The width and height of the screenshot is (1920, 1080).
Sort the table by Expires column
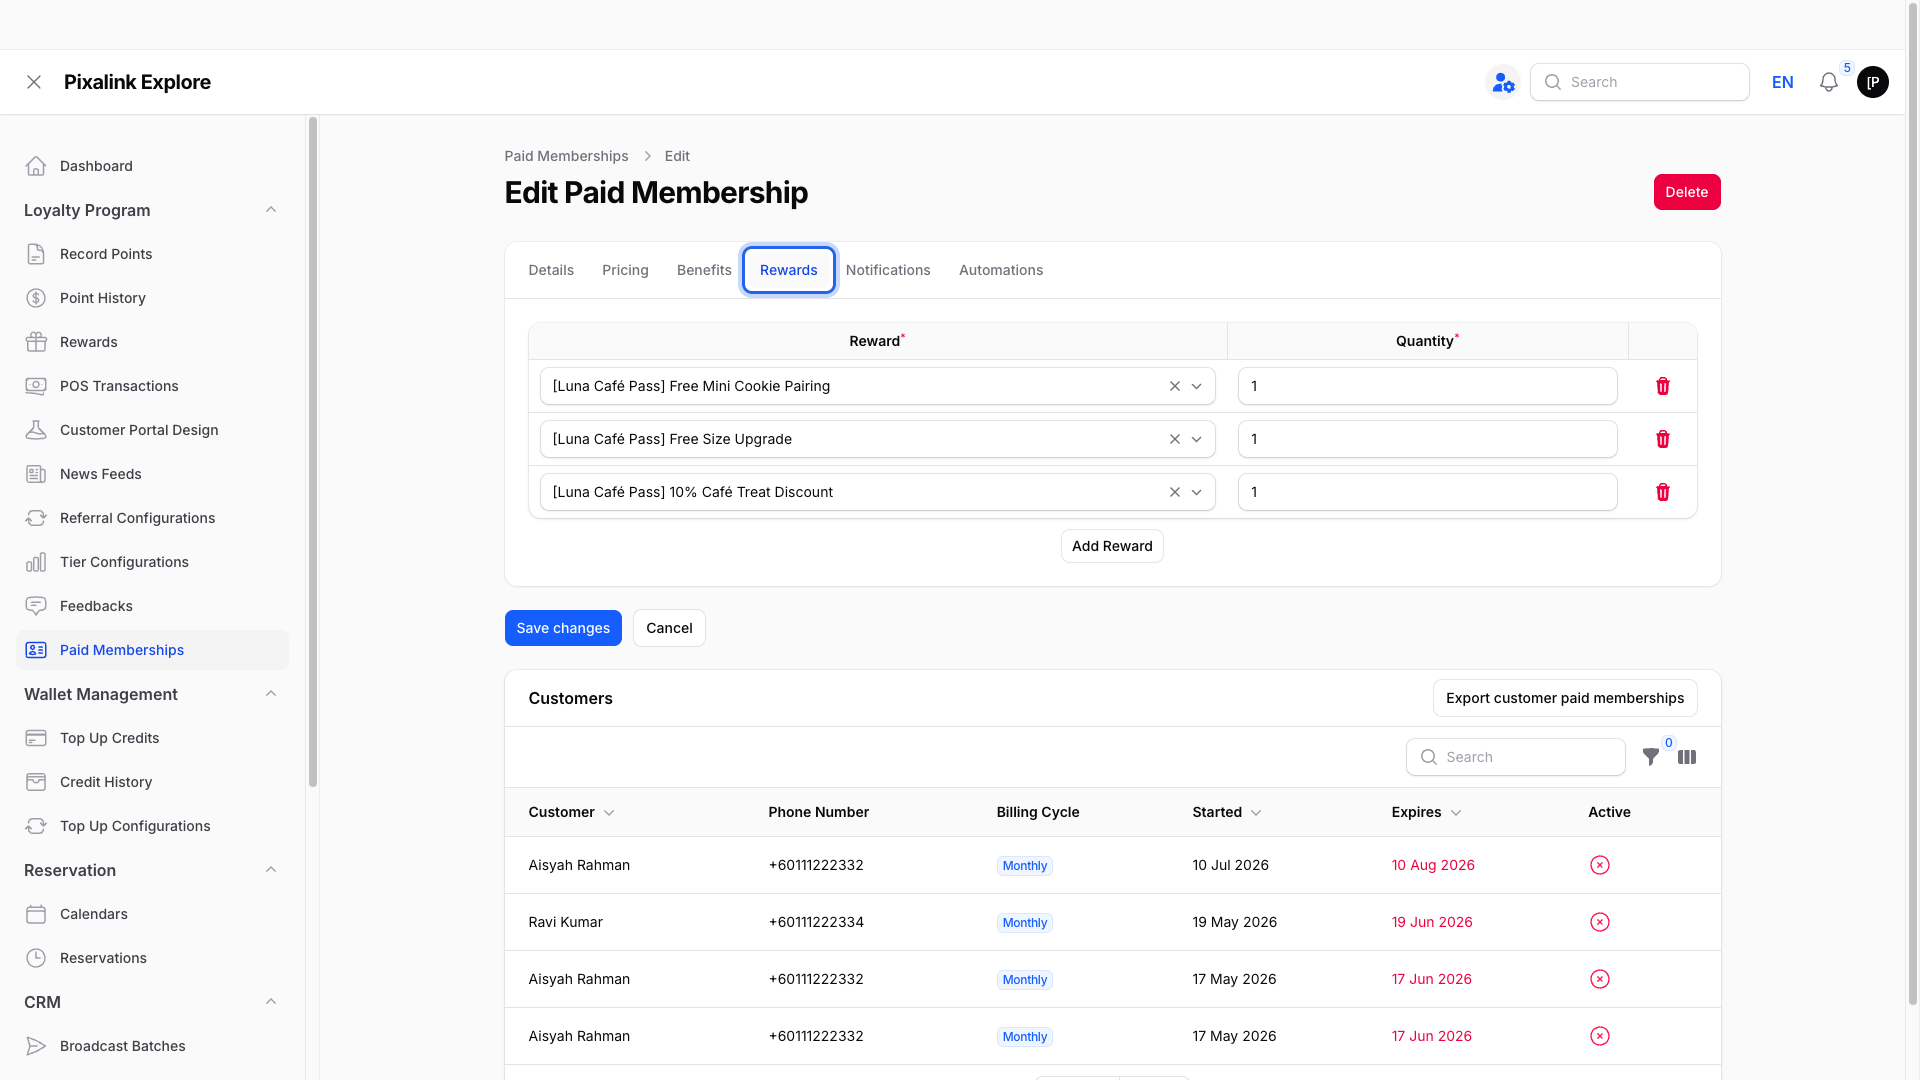click(1426, 812)
